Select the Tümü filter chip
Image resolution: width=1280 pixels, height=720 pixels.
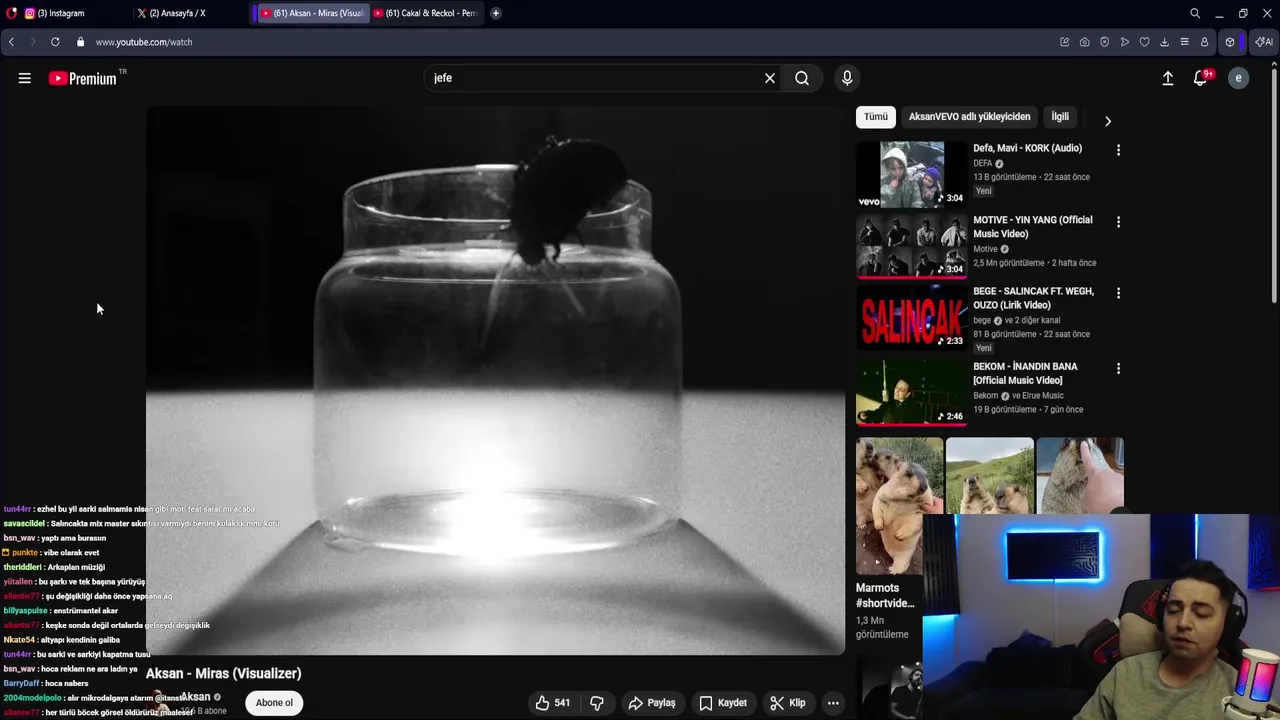pyautogui.click(x=876, y=117)
